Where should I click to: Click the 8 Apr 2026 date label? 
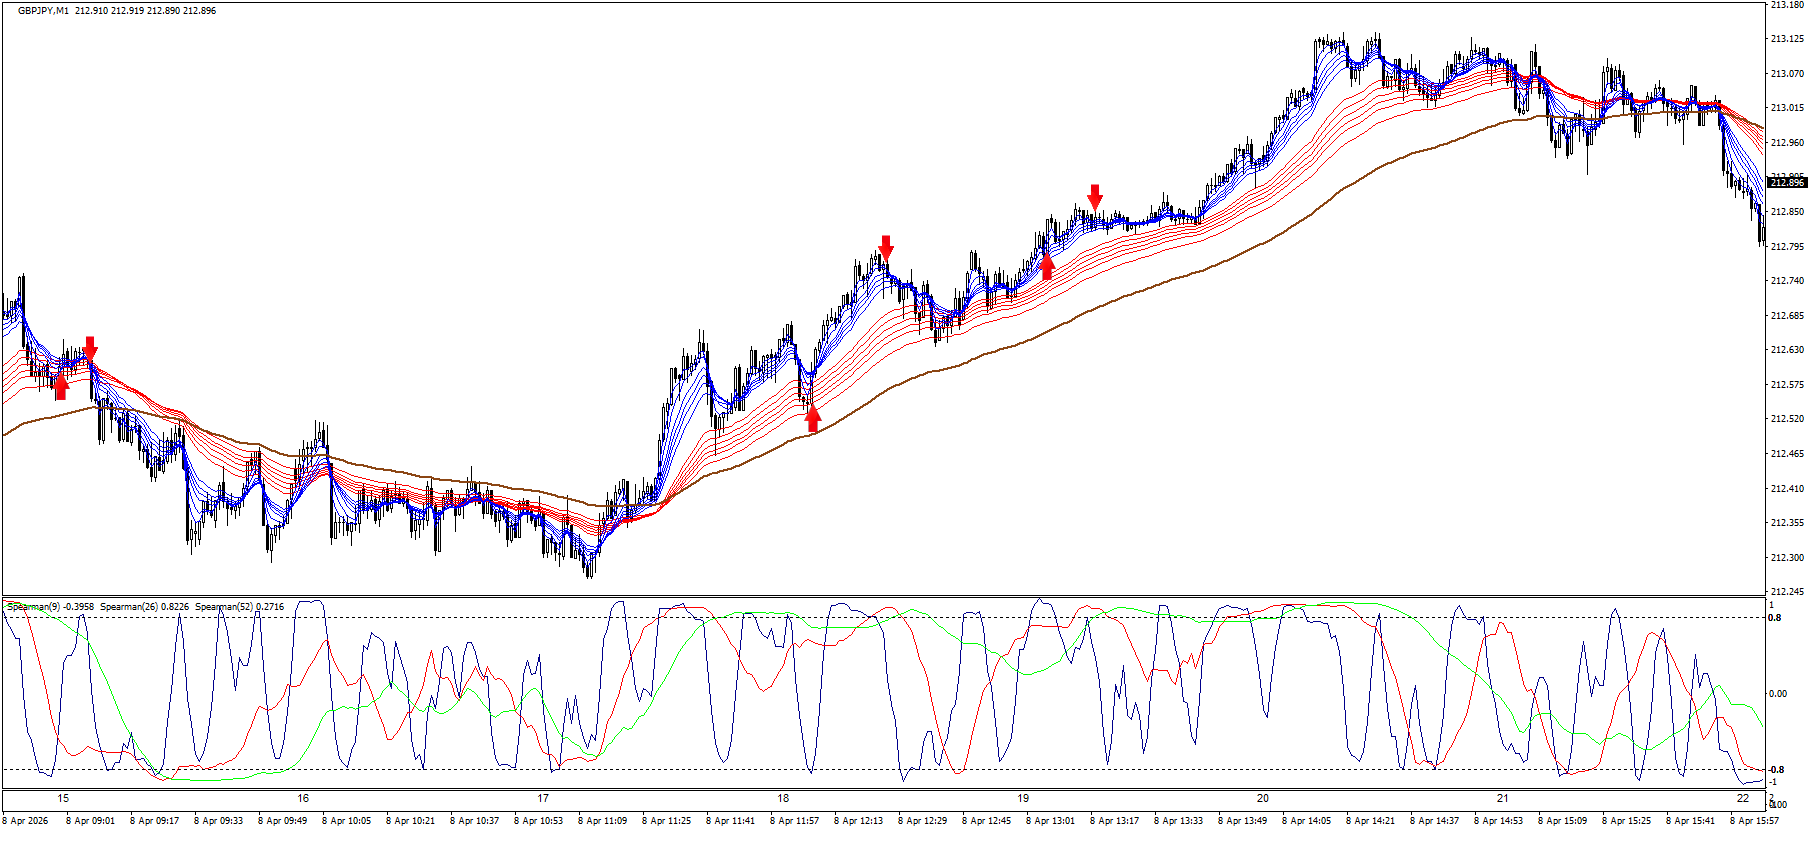point(25,821)
